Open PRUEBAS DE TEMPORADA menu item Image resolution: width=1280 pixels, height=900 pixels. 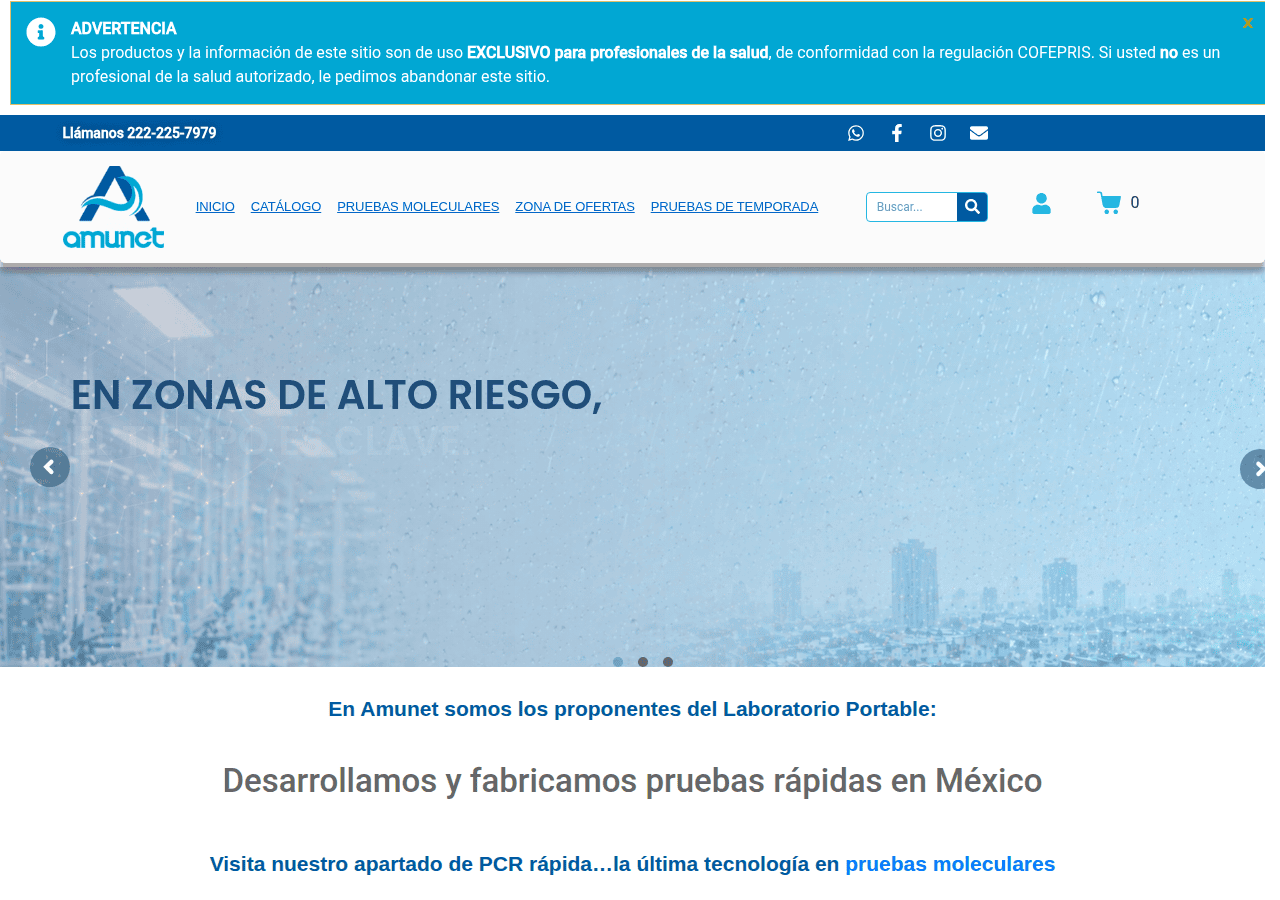pos(734,207)
